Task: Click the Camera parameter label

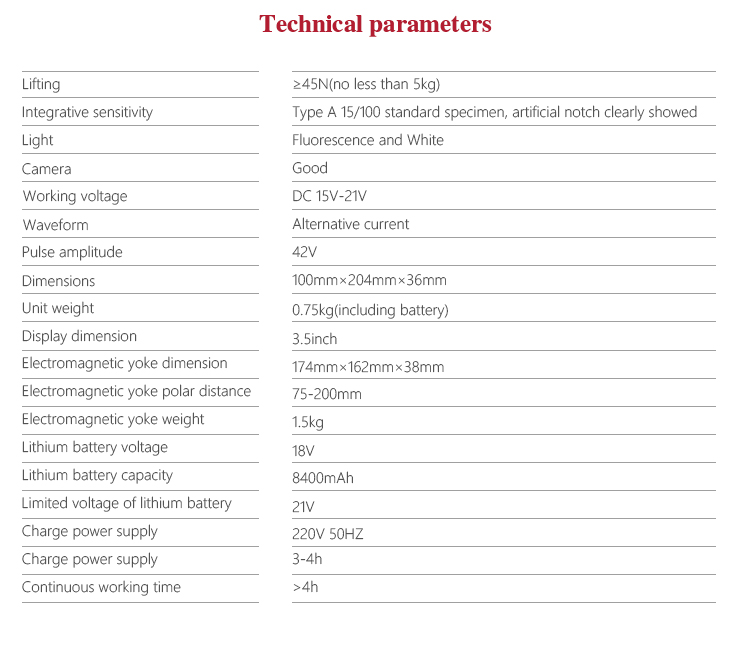Action: (47, 169)
